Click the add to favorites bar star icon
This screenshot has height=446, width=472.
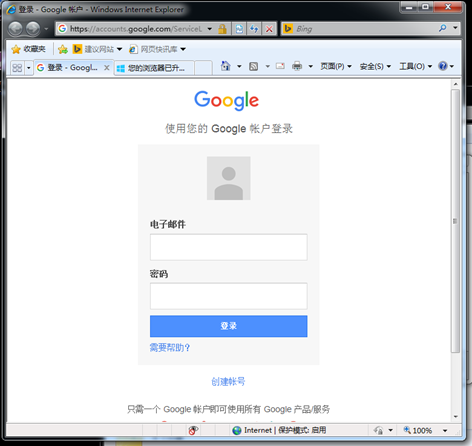[x=63, y=49]
